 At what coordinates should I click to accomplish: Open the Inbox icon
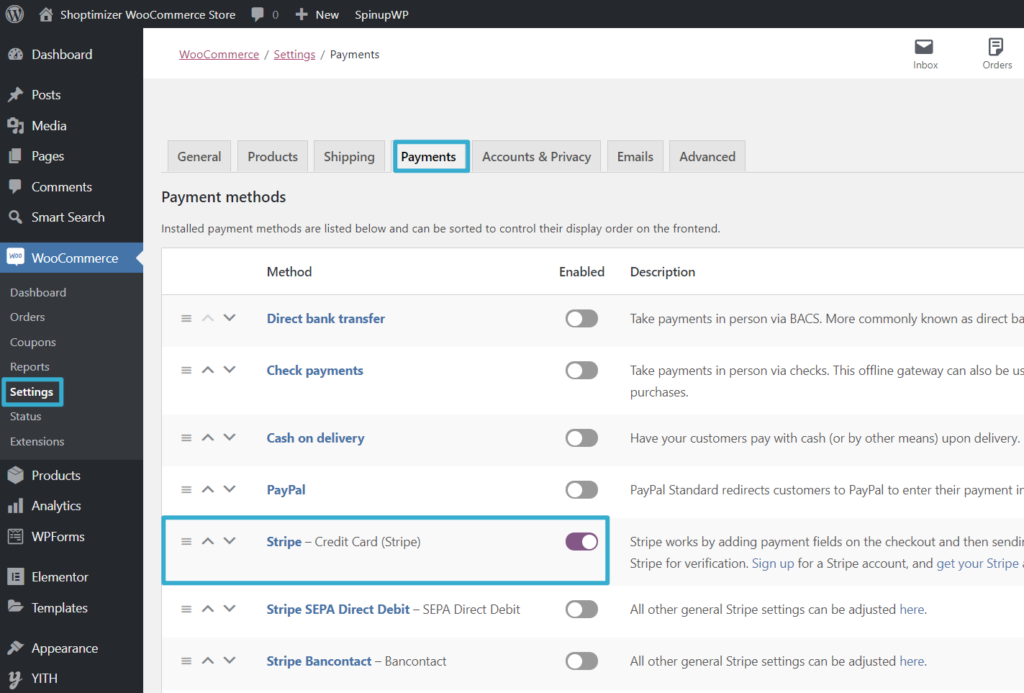click(x=925, y=48)
